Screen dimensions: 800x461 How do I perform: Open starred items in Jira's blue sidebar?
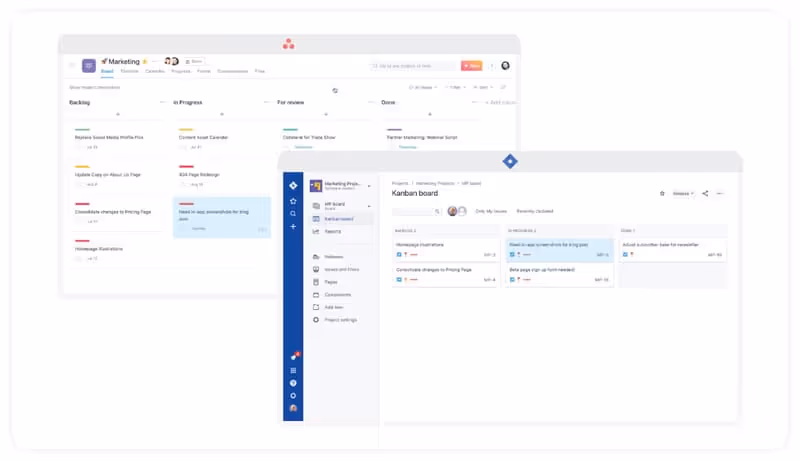(x=293, y=201)
